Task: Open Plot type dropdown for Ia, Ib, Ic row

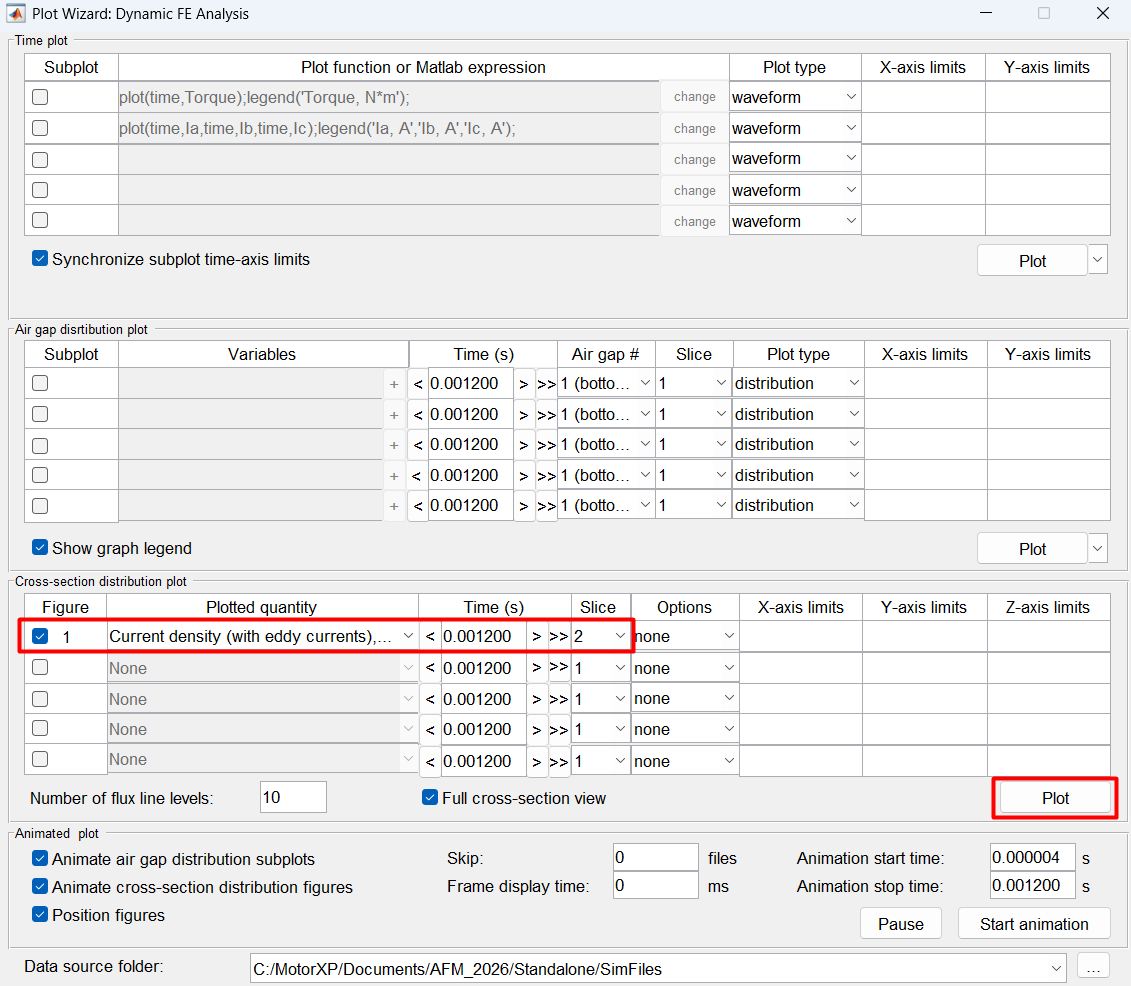Action: 795,128
